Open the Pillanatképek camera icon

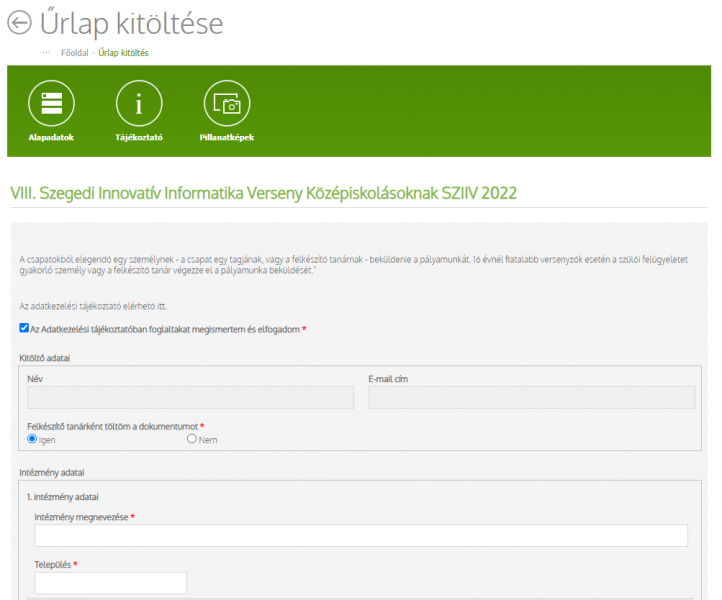(x=227, y=104)
